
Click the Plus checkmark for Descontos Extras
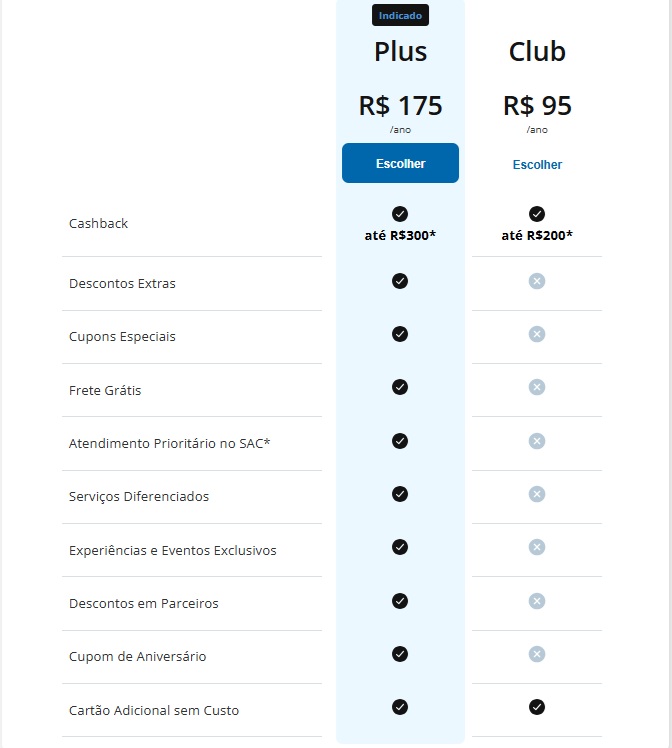[x=400, y=281]
